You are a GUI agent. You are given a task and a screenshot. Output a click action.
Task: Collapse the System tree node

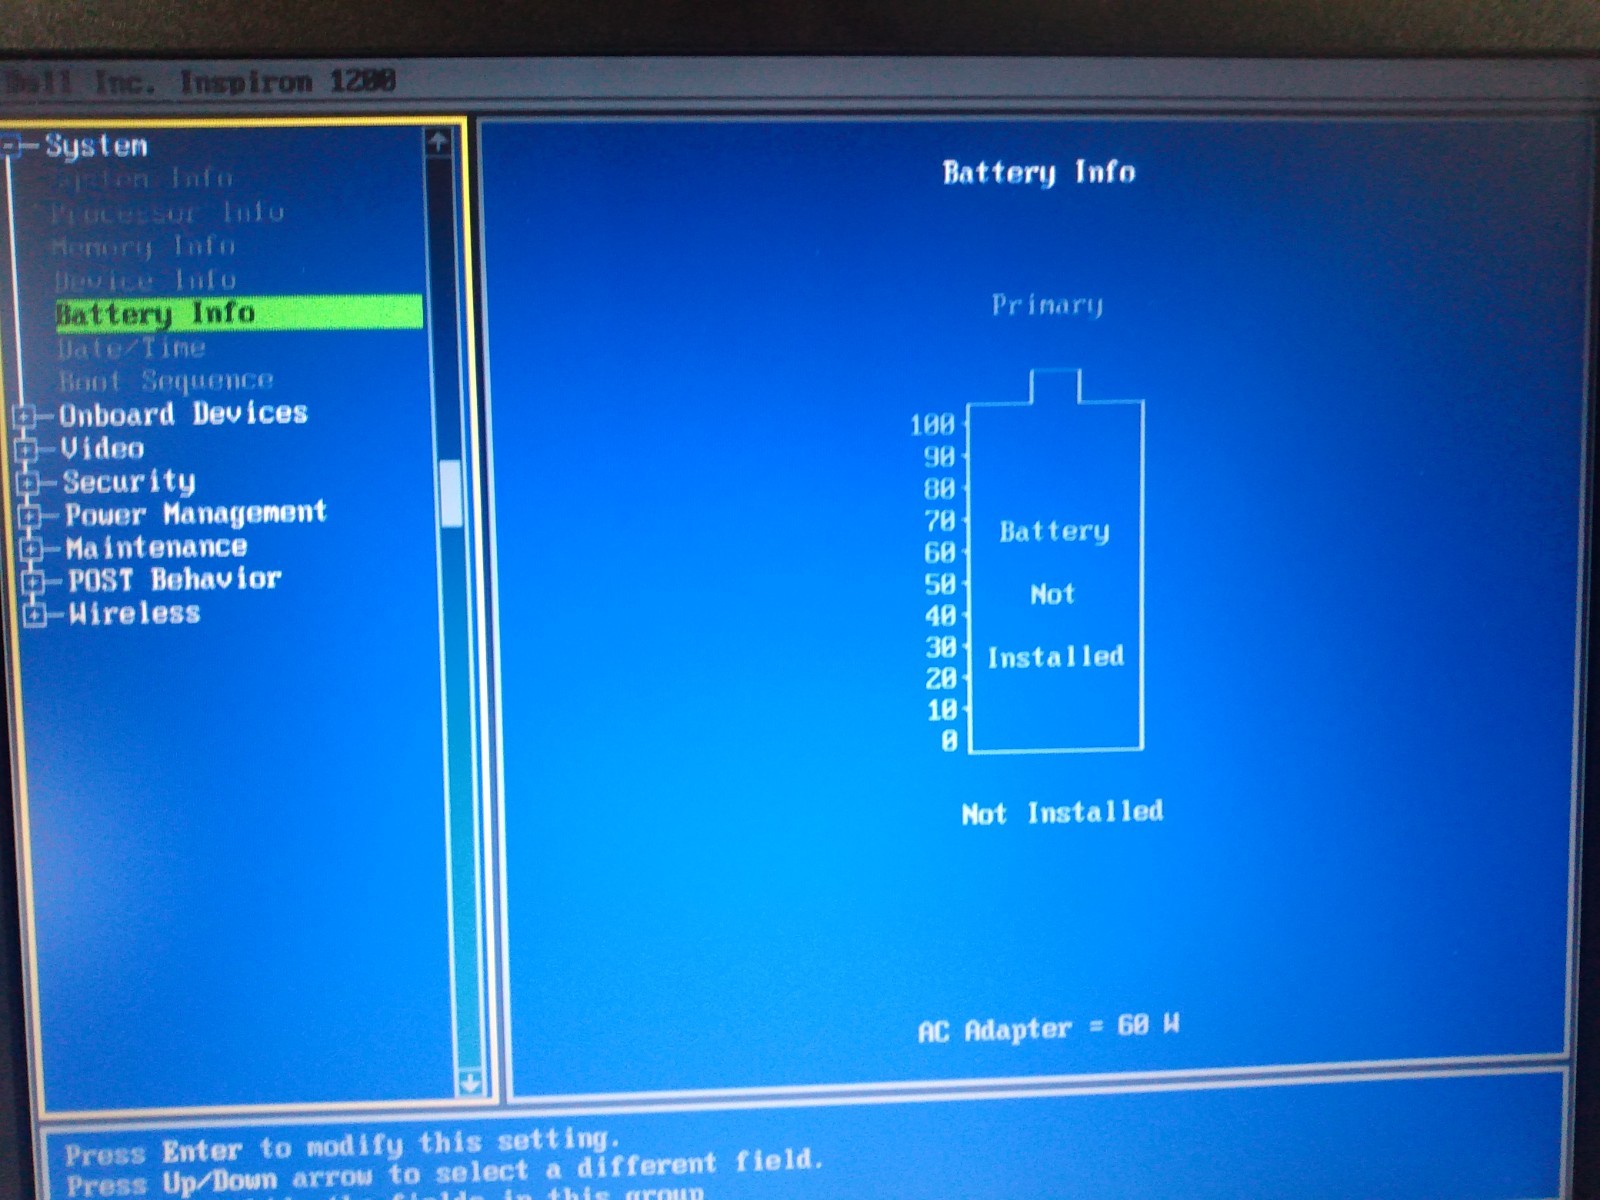pyautogui.click(x=10, y=147)
